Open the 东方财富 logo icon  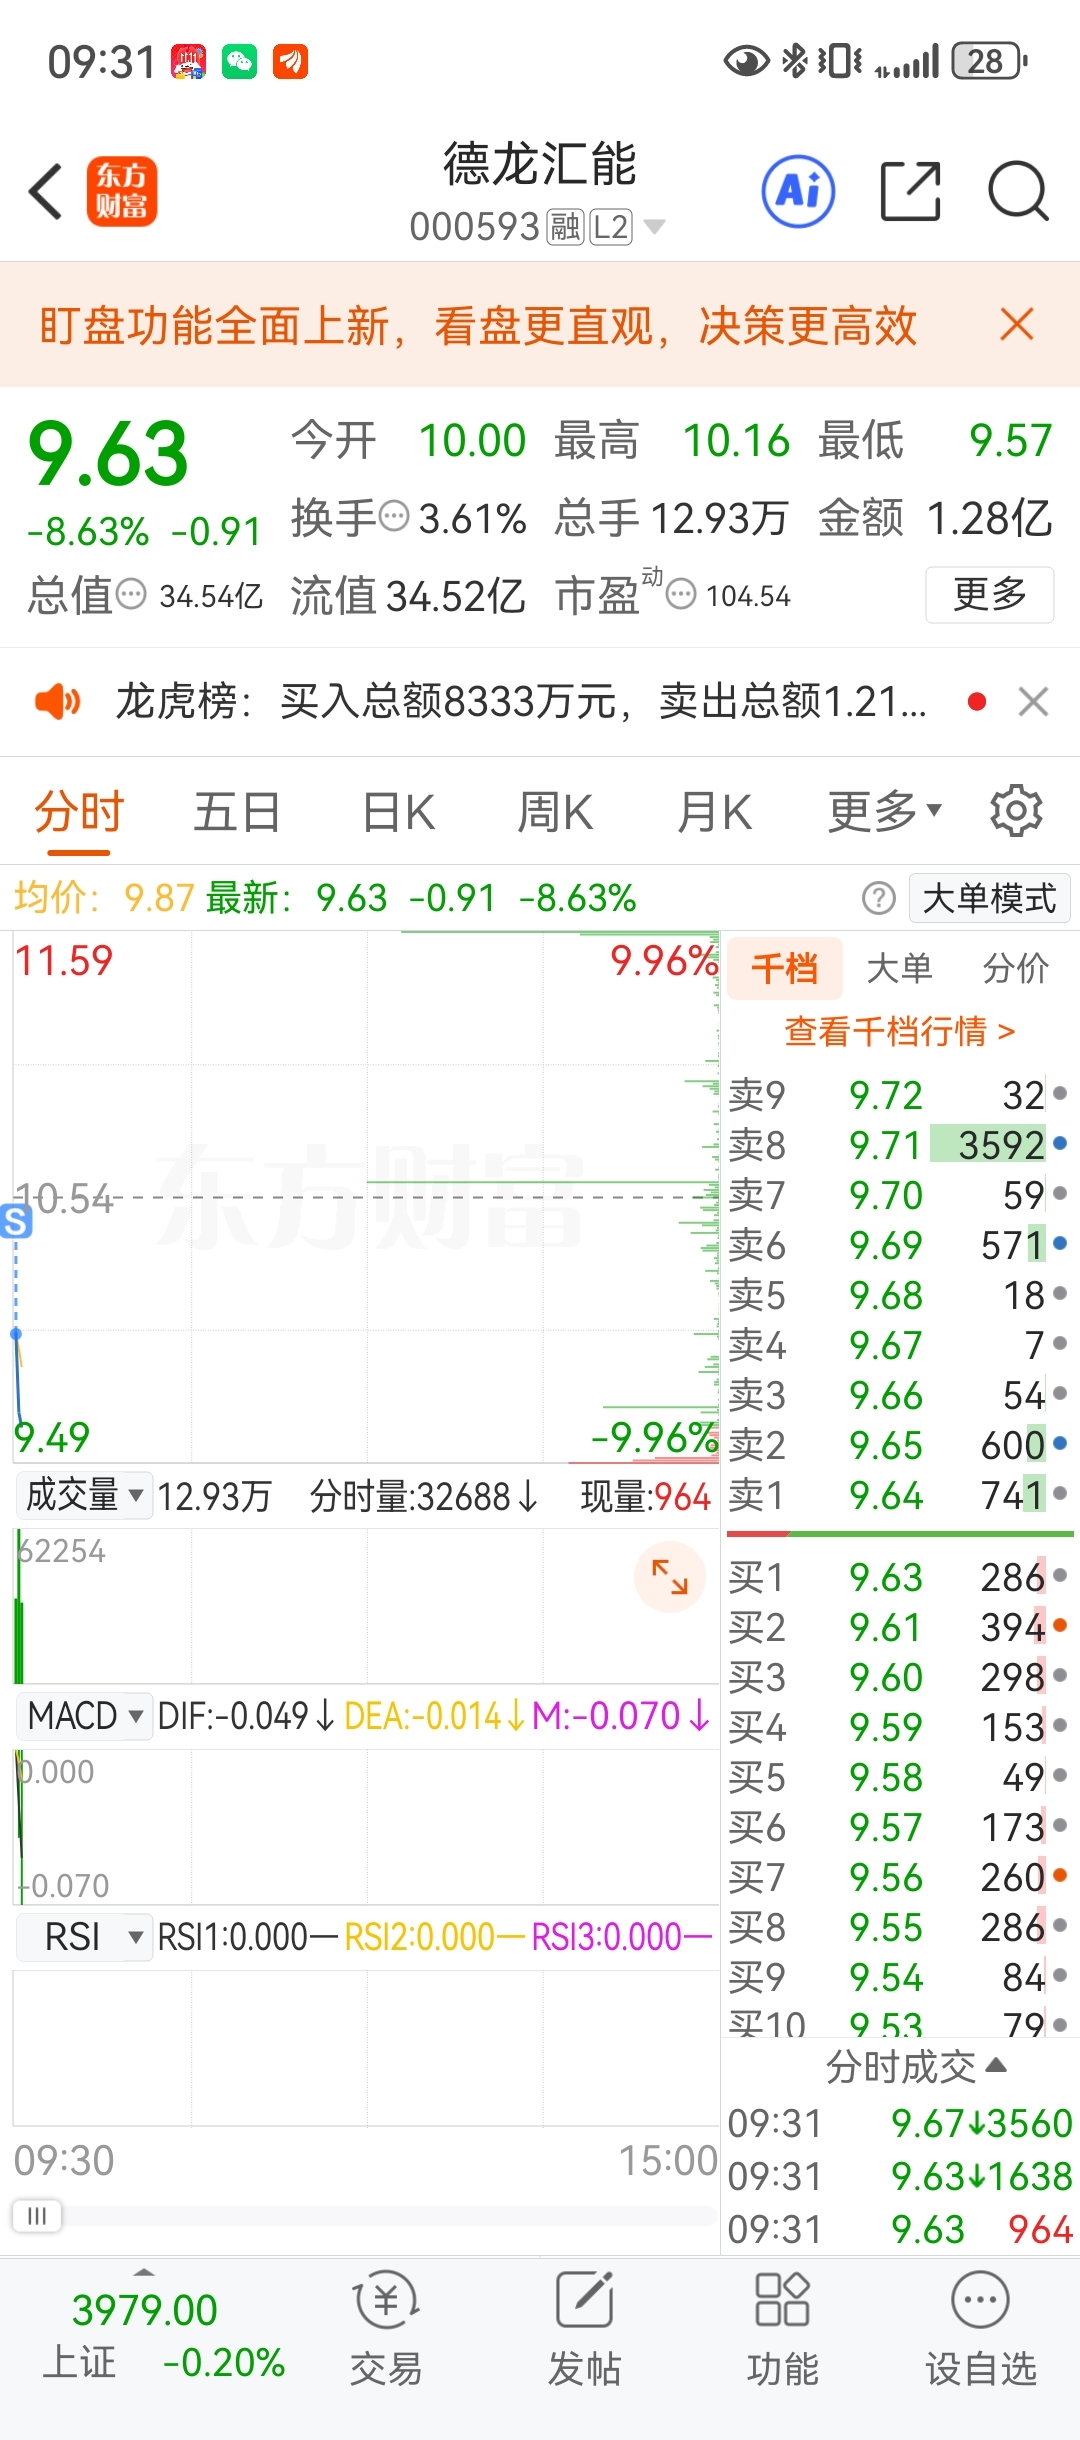[122, 191]
